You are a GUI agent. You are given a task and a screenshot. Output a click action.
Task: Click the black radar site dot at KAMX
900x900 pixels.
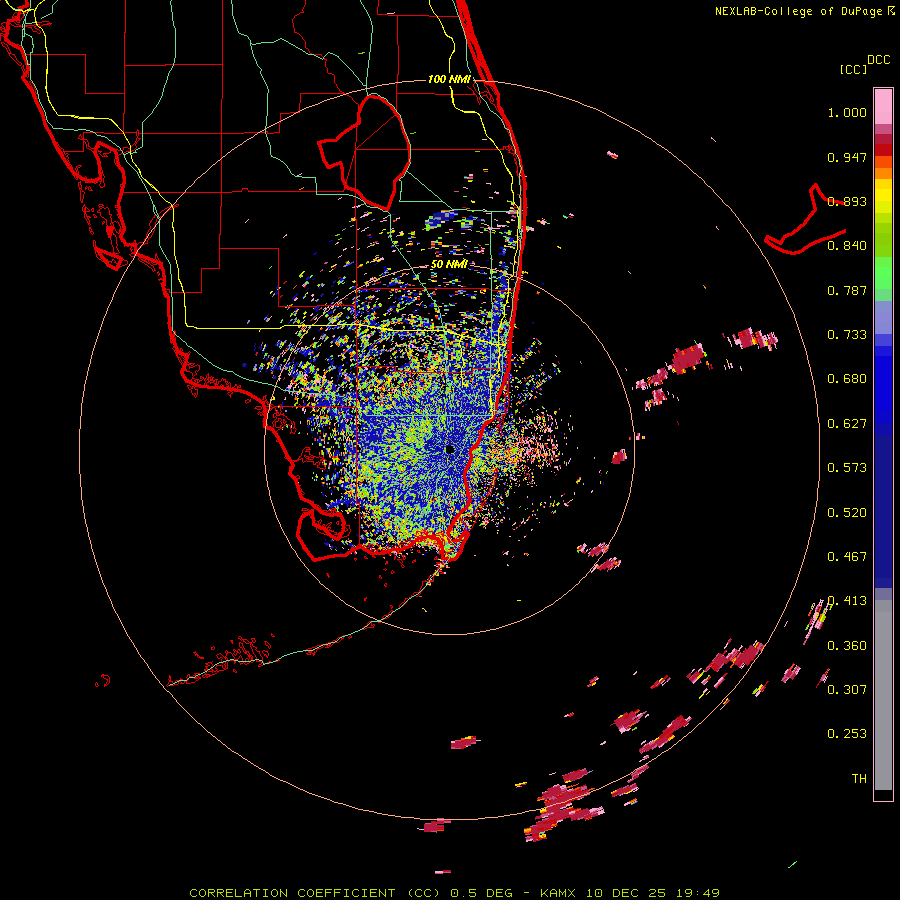450,449
